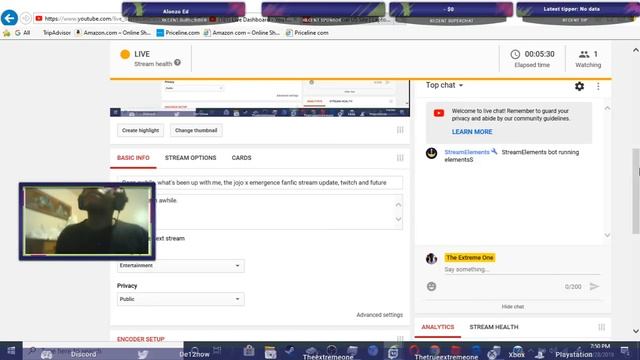The height and width of the screenshot is (360, 640).
Task: Click the stream title input field
Action: click(x=260, y=182)
